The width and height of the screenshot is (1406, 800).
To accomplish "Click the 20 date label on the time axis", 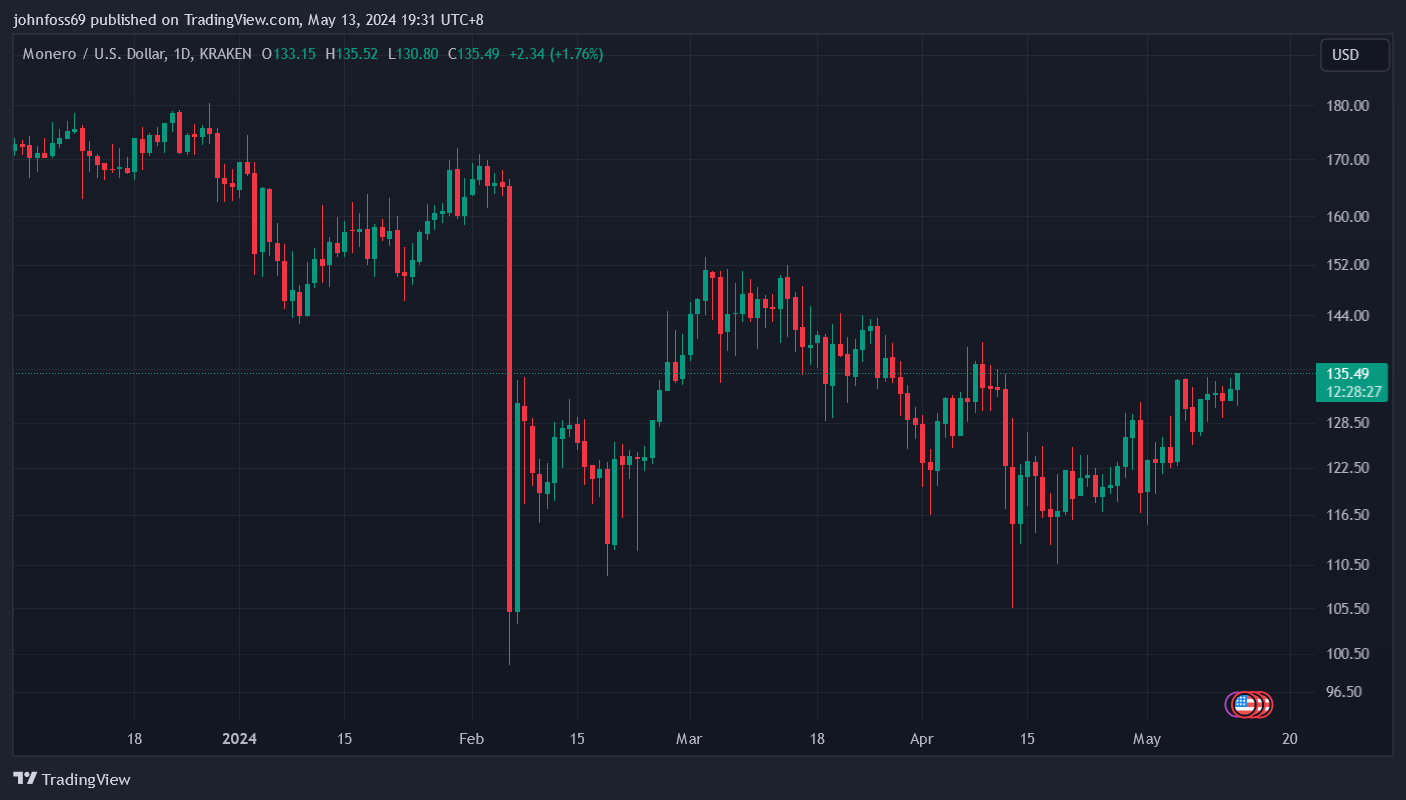I will click(1290, 739).
